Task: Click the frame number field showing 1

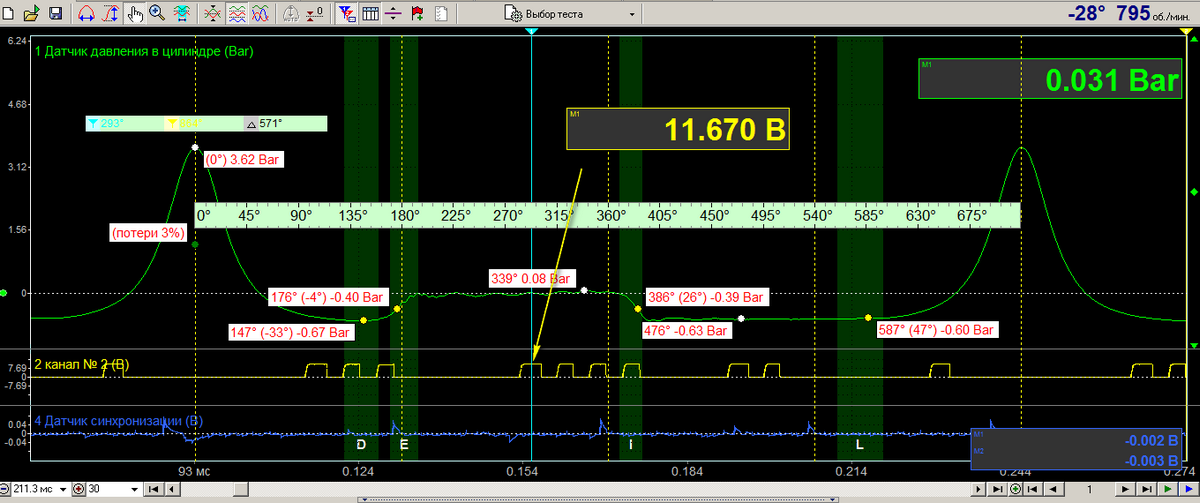Action: [x=1089, y=489]
